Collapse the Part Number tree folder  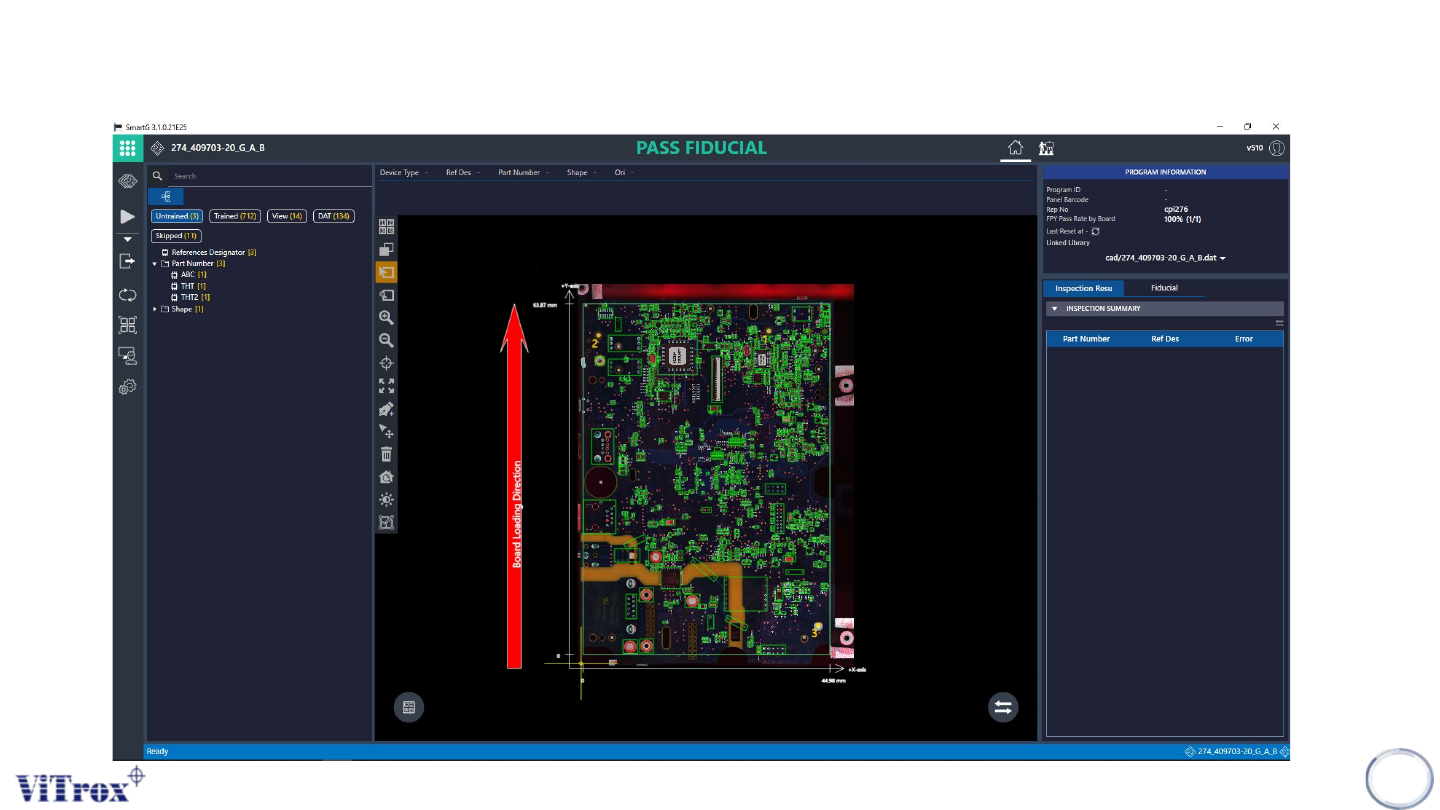tap(155, 264)
